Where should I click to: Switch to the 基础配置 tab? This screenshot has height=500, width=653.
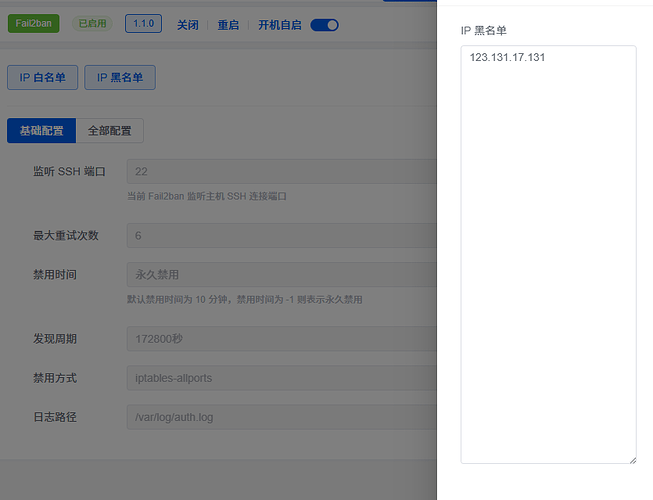pos(41,131)
